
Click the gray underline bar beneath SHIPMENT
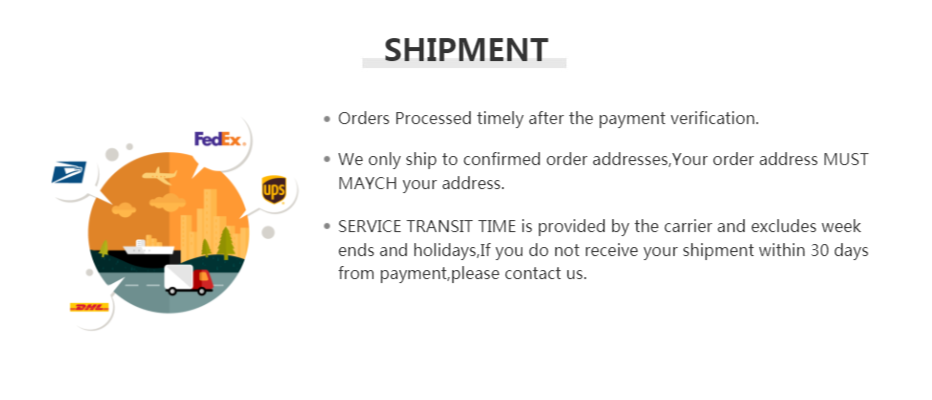click(x=464, y=65)
